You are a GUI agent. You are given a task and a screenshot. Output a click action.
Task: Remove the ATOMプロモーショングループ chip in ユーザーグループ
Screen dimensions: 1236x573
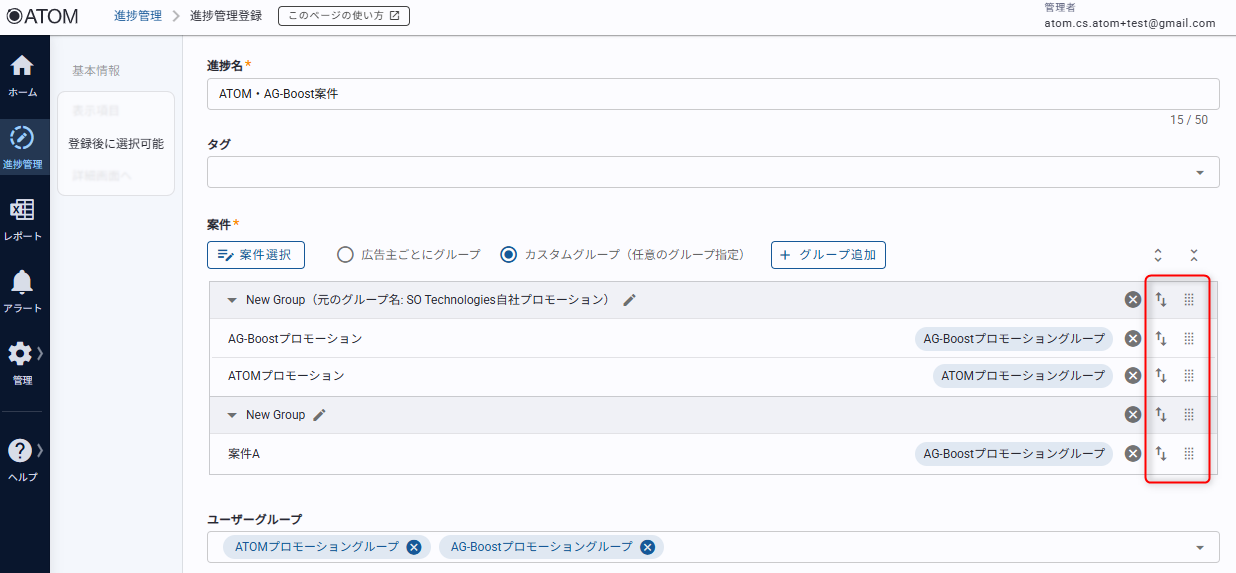tap(413, 547)
